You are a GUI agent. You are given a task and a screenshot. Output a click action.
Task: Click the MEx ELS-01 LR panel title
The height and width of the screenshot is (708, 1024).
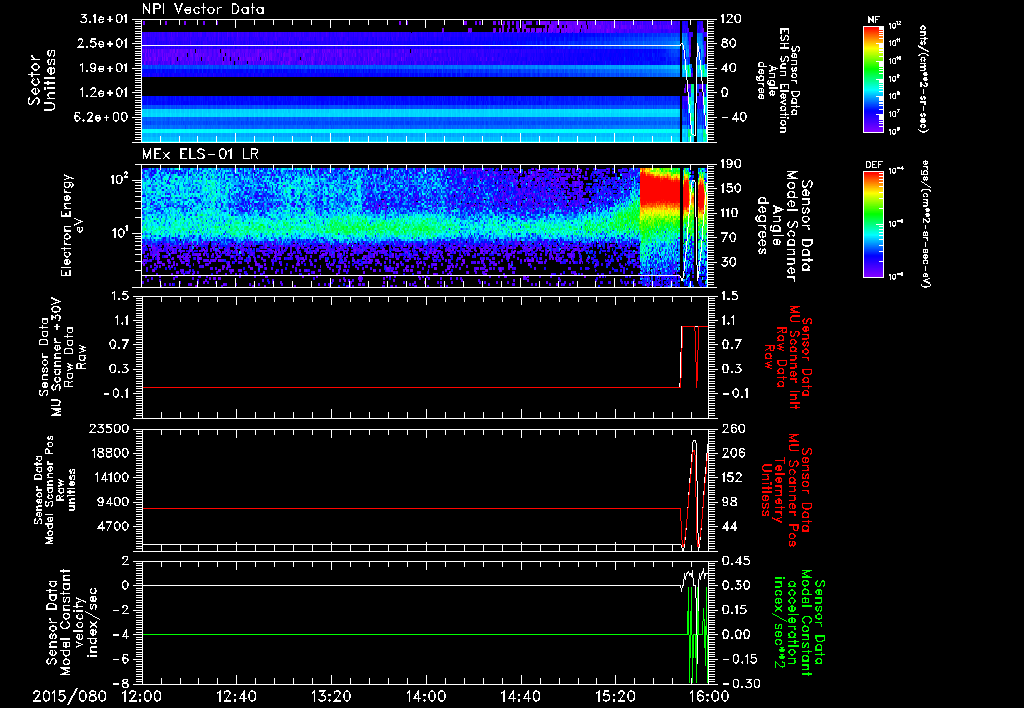click(x=201, y=152)
